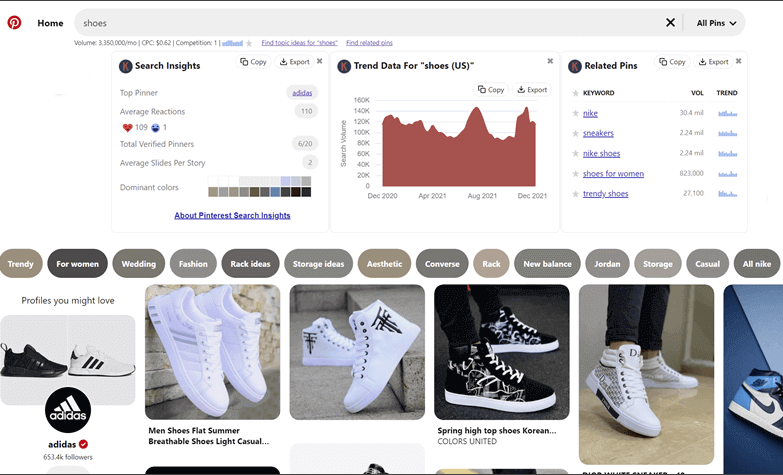Click the tan dominant color swatch
The width and height of the screenshot is (783, 475).
[213, 192]
